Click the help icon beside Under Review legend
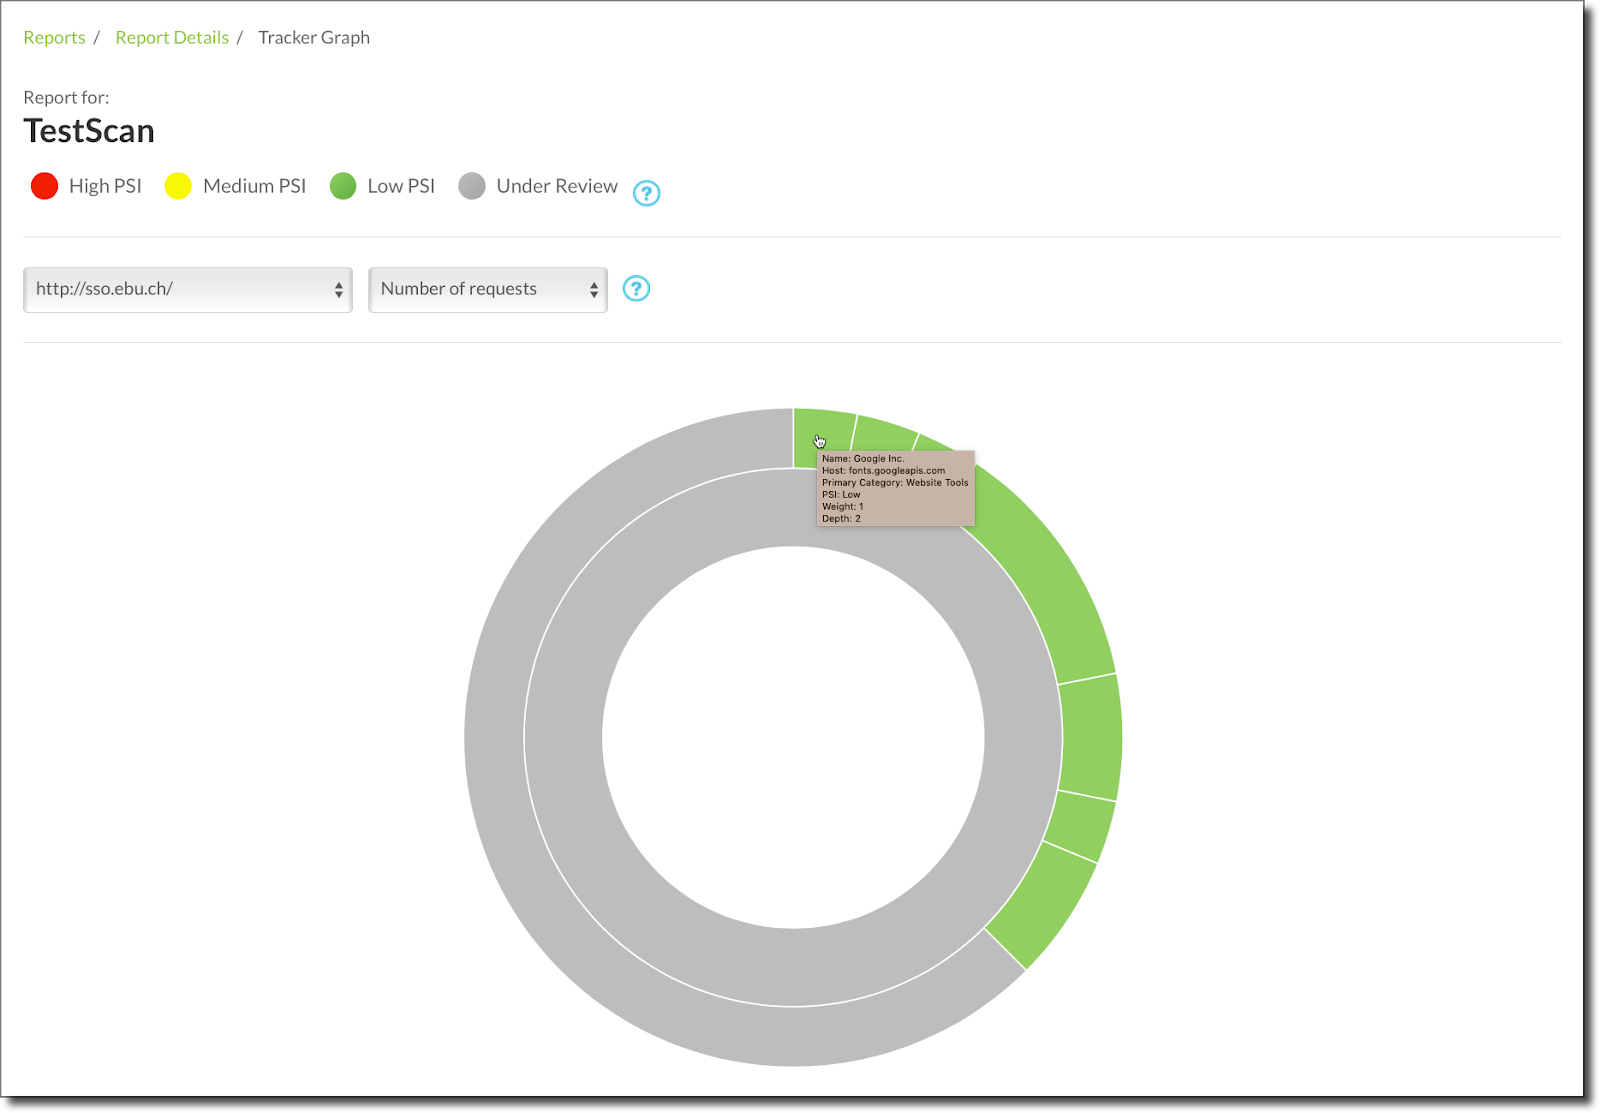This screenshot has height=1113, width=1600. (647, 193)
